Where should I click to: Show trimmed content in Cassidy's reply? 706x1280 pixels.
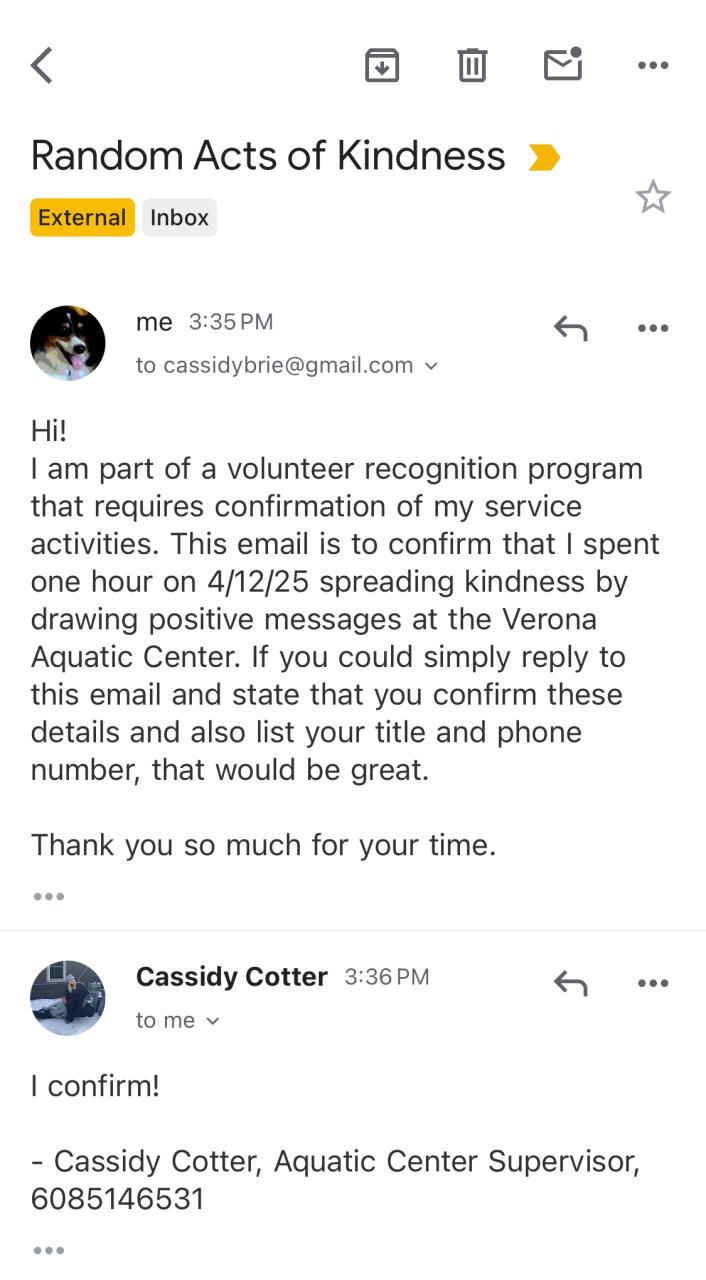[x=48, y=1250]
